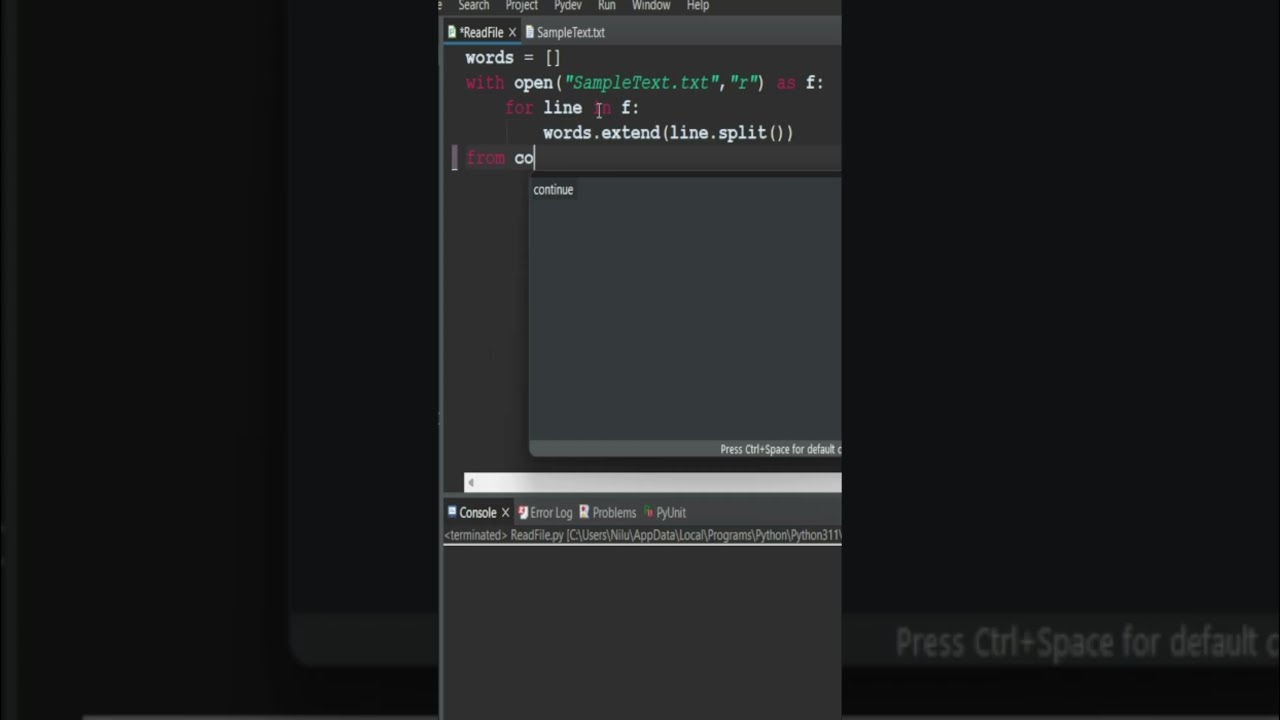Open the Search menu
The image size is (1280, 720).
point(474,6)
